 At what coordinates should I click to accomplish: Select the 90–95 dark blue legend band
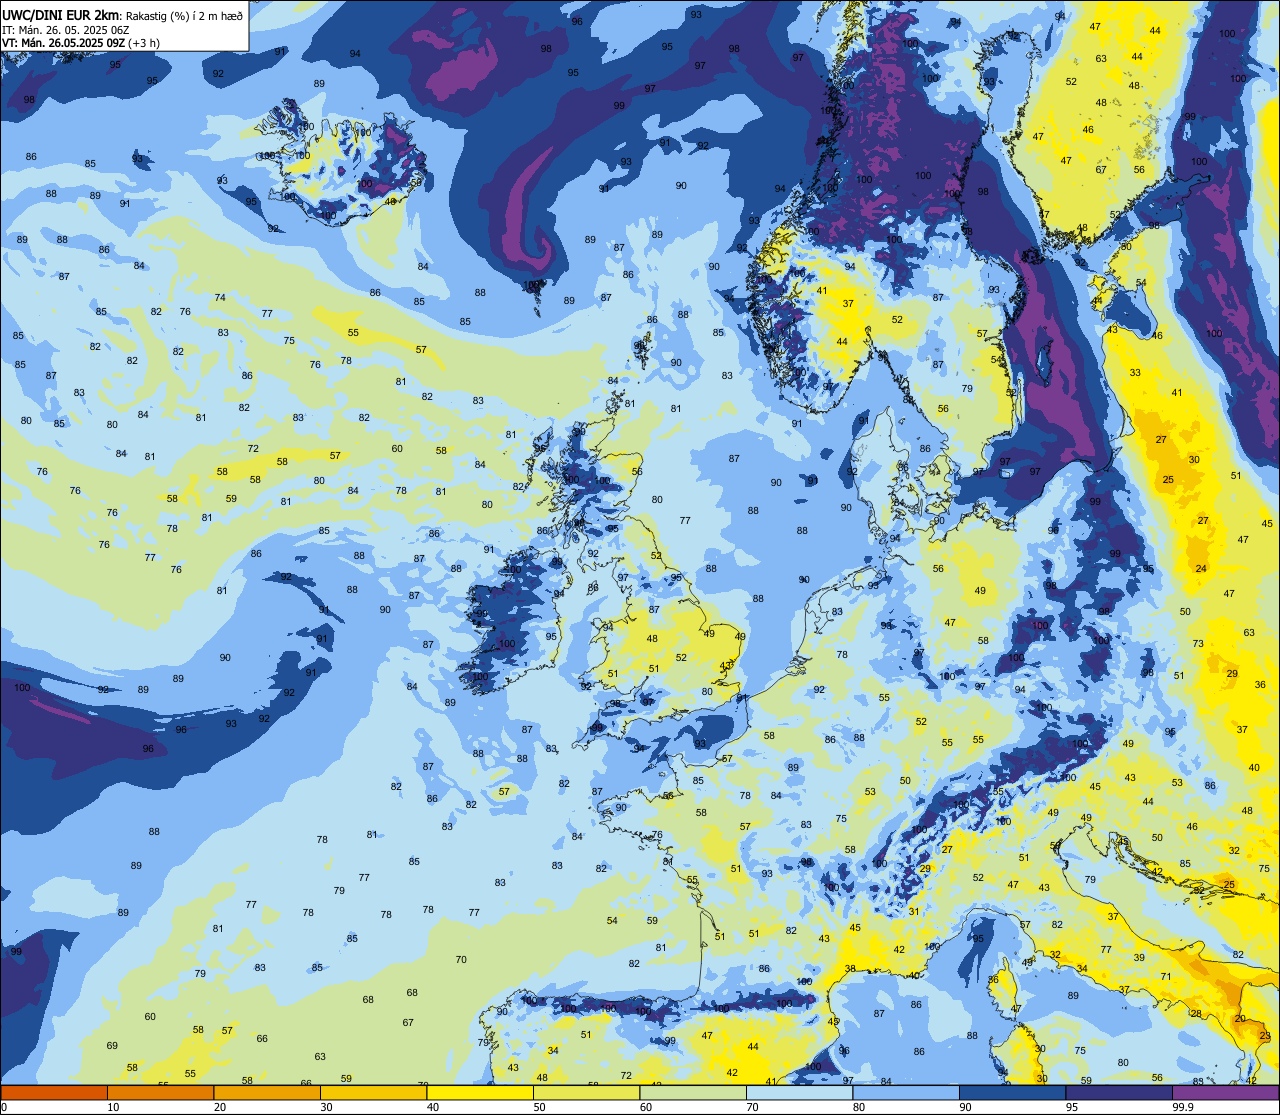(x=1012, y=1093)
